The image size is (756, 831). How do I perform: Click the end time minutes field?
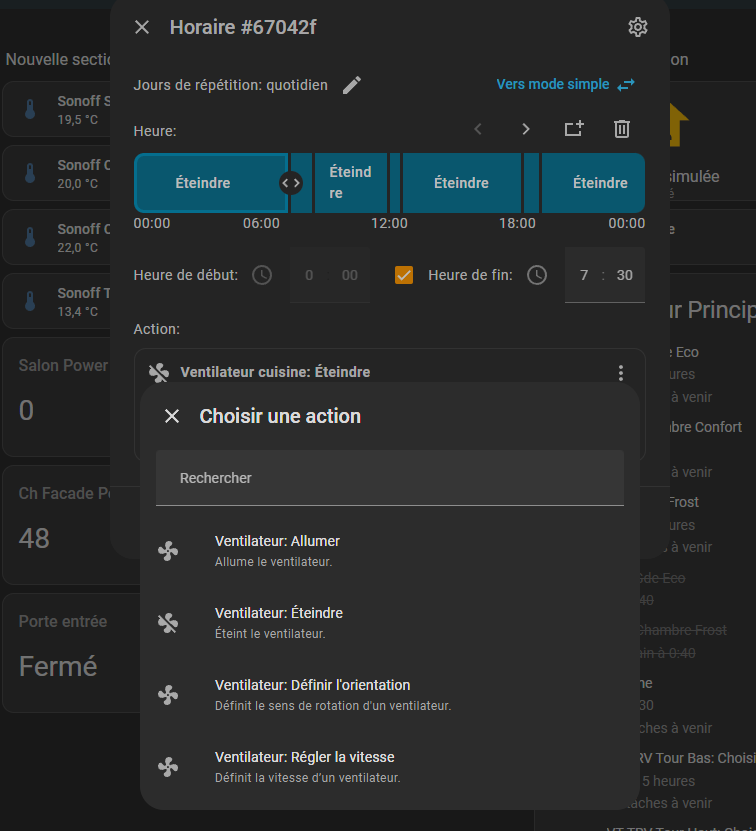point(625,275)
